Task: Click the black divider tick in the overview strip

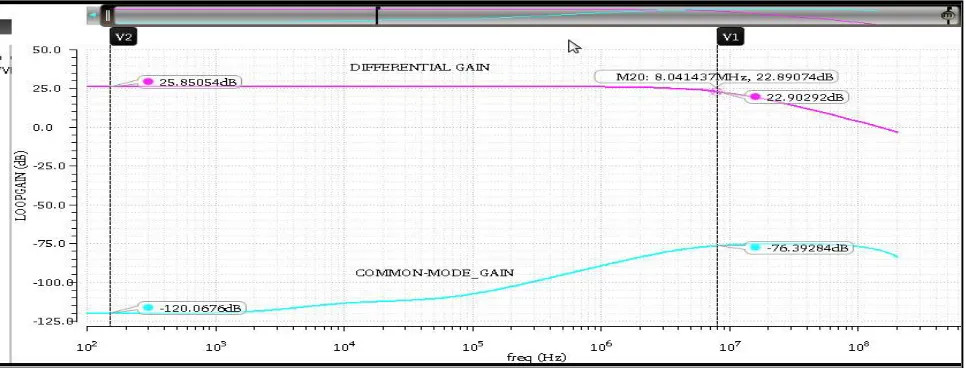Action: [x=377, y=15]
